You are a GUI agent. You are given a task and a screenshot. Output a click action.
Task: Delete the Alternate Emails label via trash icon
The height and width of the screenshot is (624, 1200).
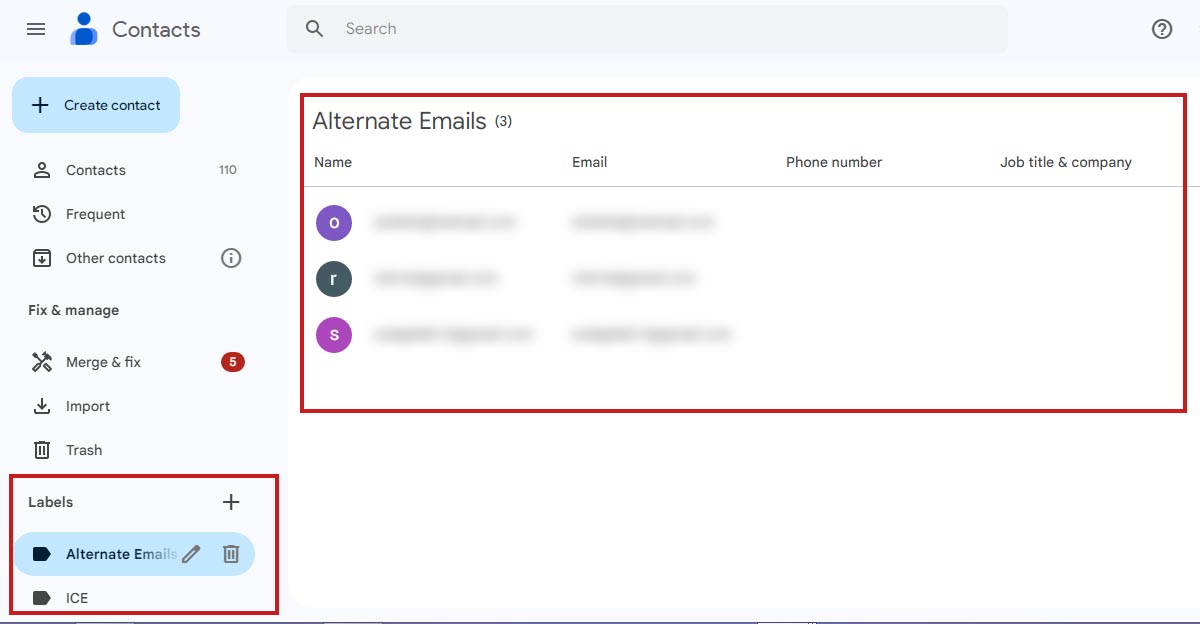tap(231, 553)
